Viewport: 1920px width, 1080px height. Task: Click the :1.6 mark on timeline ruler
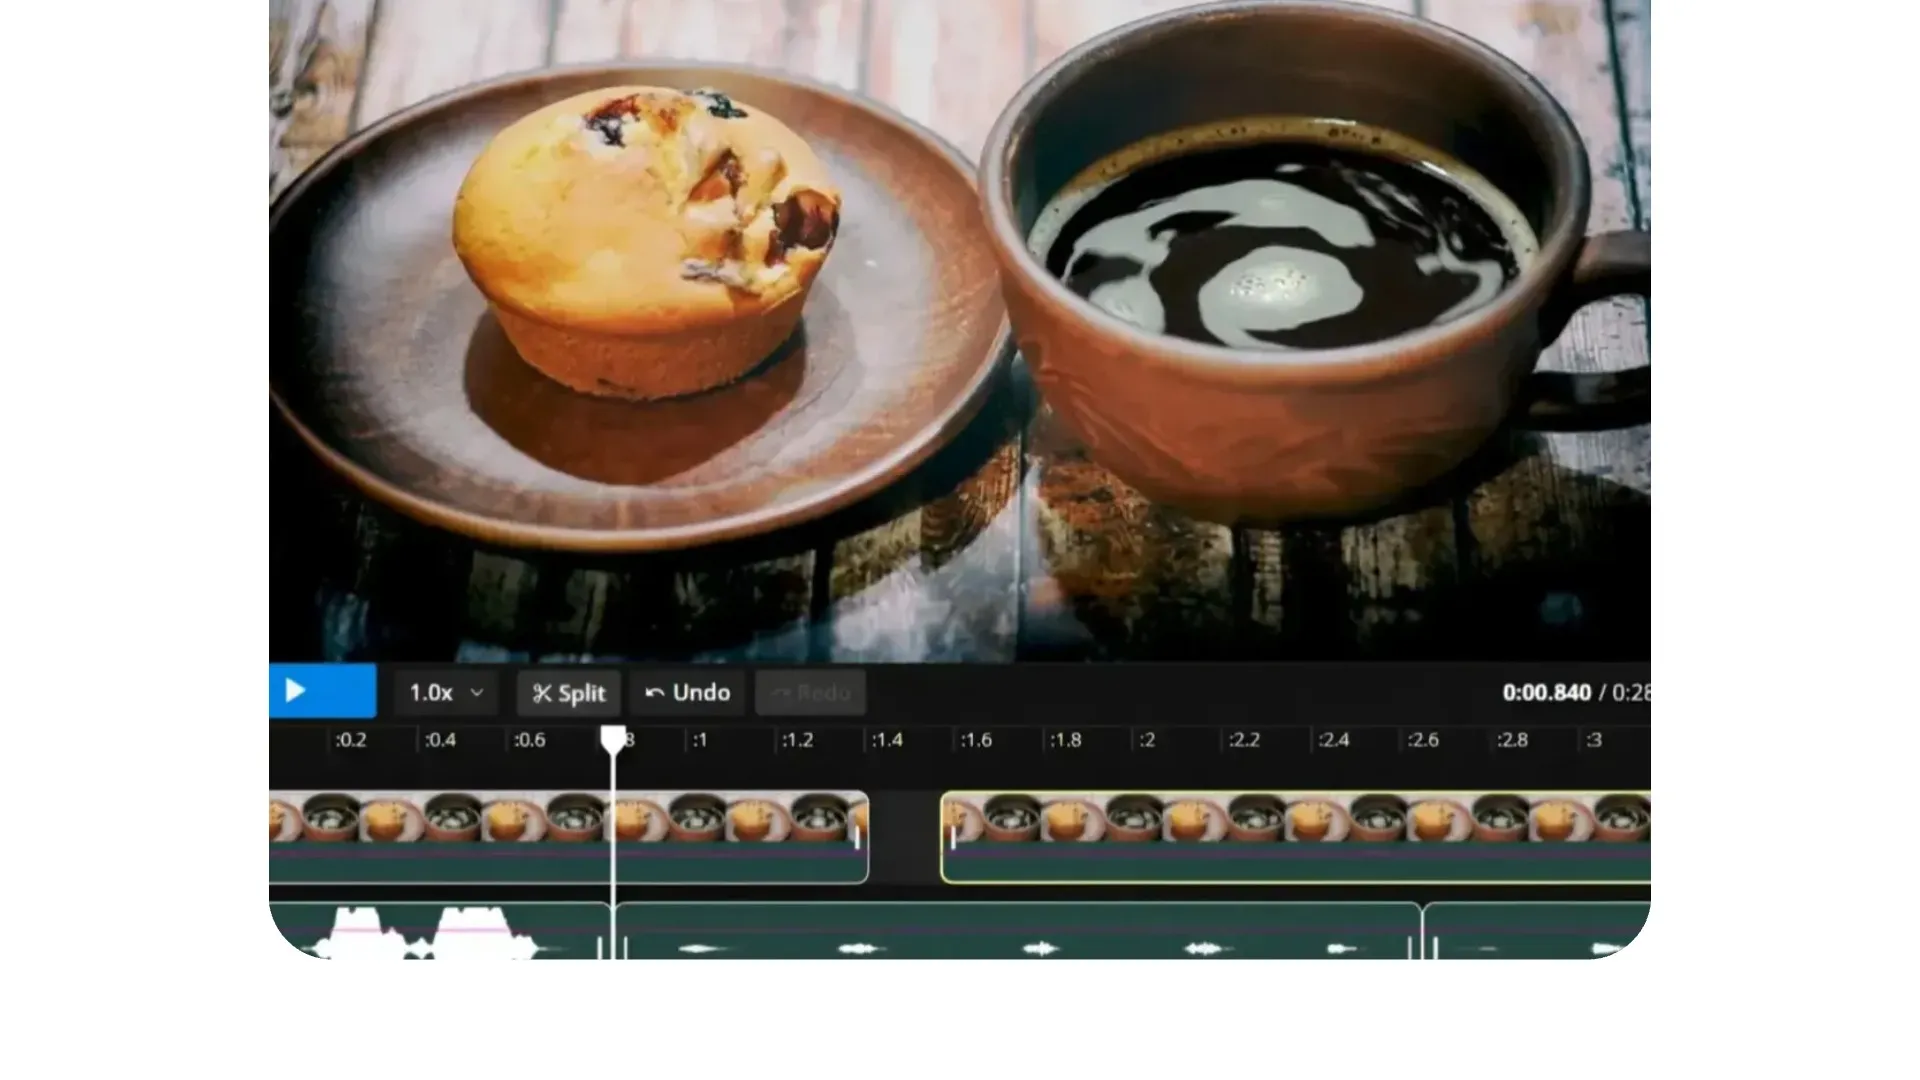pos(975,740)
